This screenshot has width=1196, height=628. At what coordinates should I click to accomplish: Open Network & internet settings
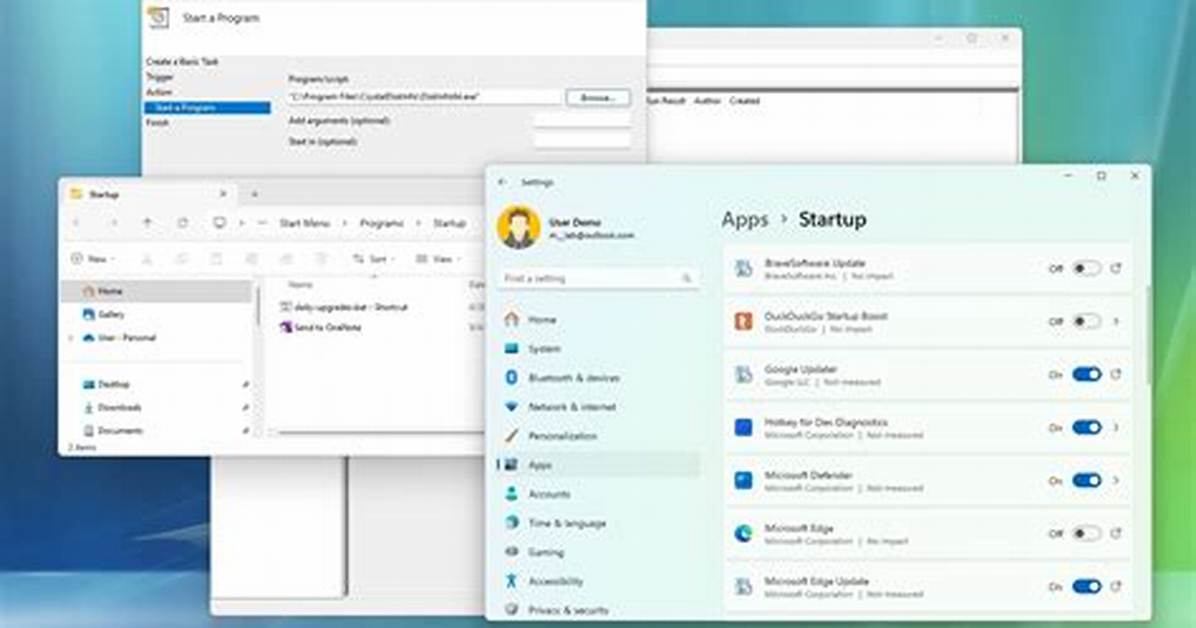597,407
